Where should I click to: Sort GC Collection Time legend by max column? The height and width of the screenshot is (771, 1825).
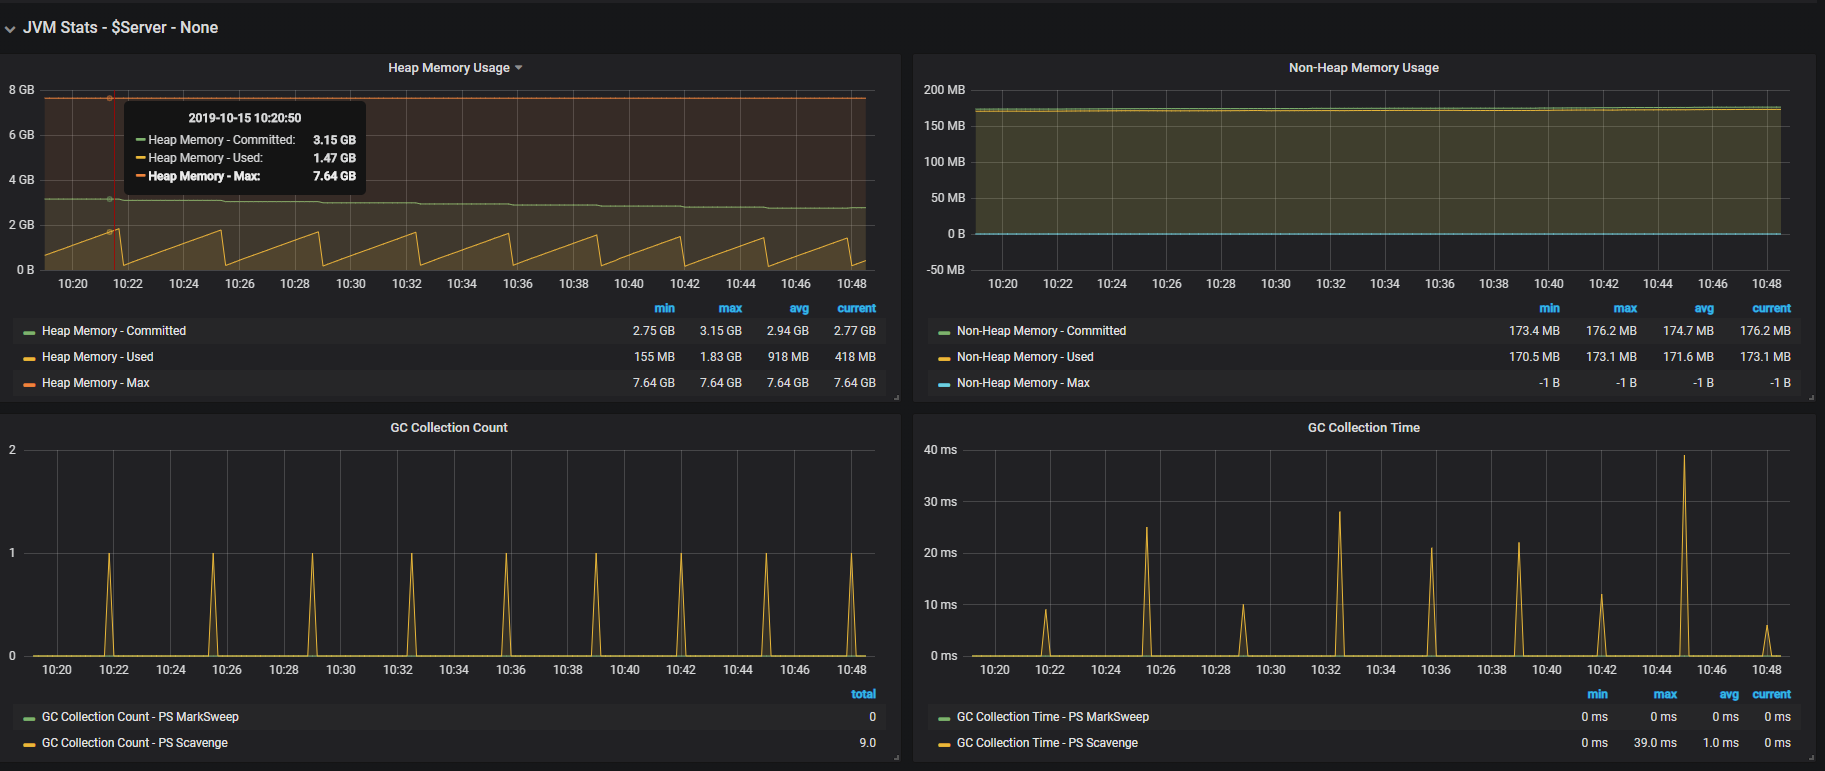(x=1665, y=694)
